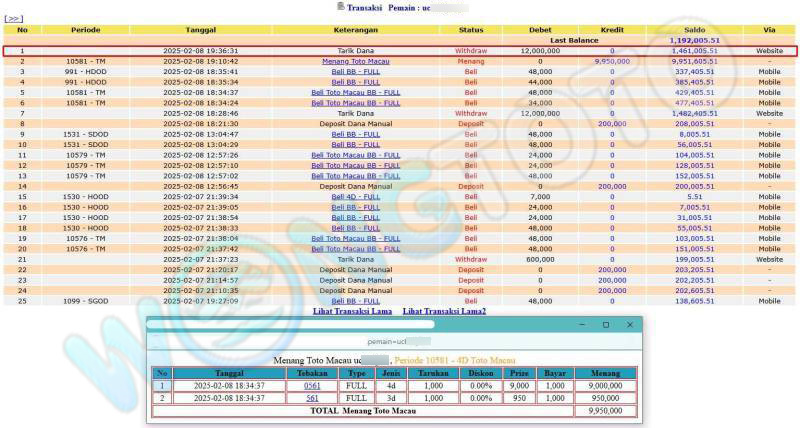This screenshot has width=800, height=428.
Task: Open the Menang Toto Macau transaction link
Action: (x=355, y=61)
